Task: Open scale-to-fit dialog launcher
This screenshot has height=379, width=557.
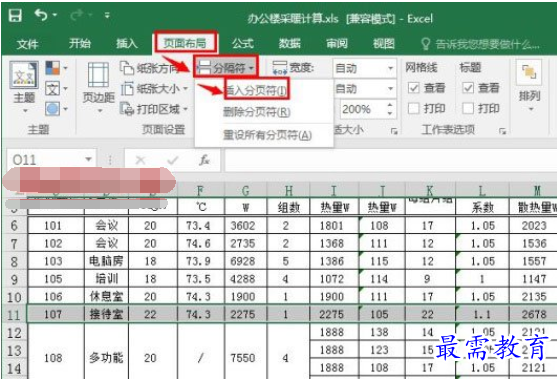Action: [394, 131]
